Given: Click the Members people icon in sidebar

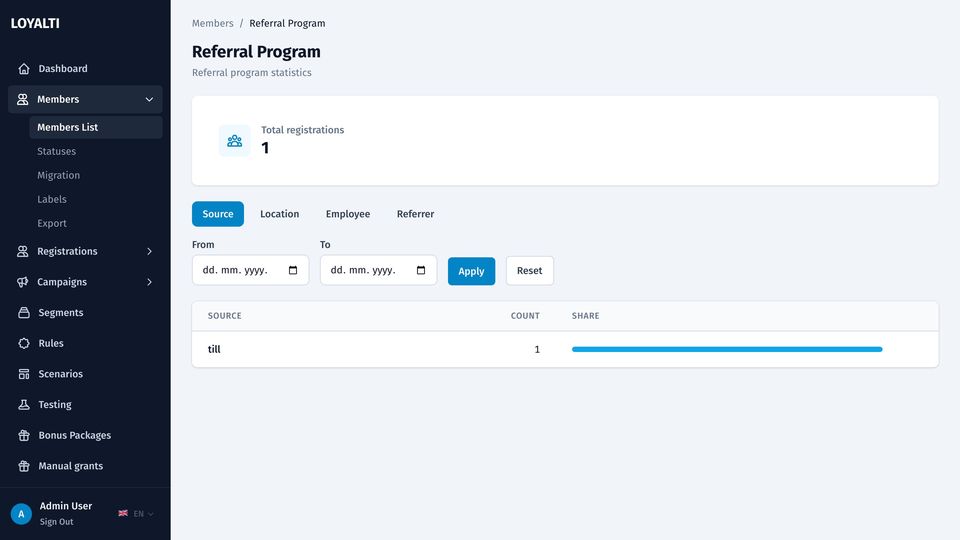Looking at the screenshot, I should click(23, 99).
